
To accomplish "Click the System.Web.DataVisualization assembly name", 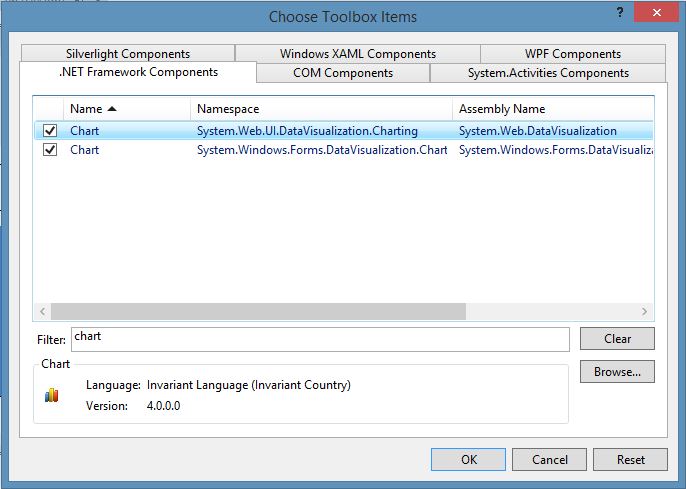I will pos(538,130).
